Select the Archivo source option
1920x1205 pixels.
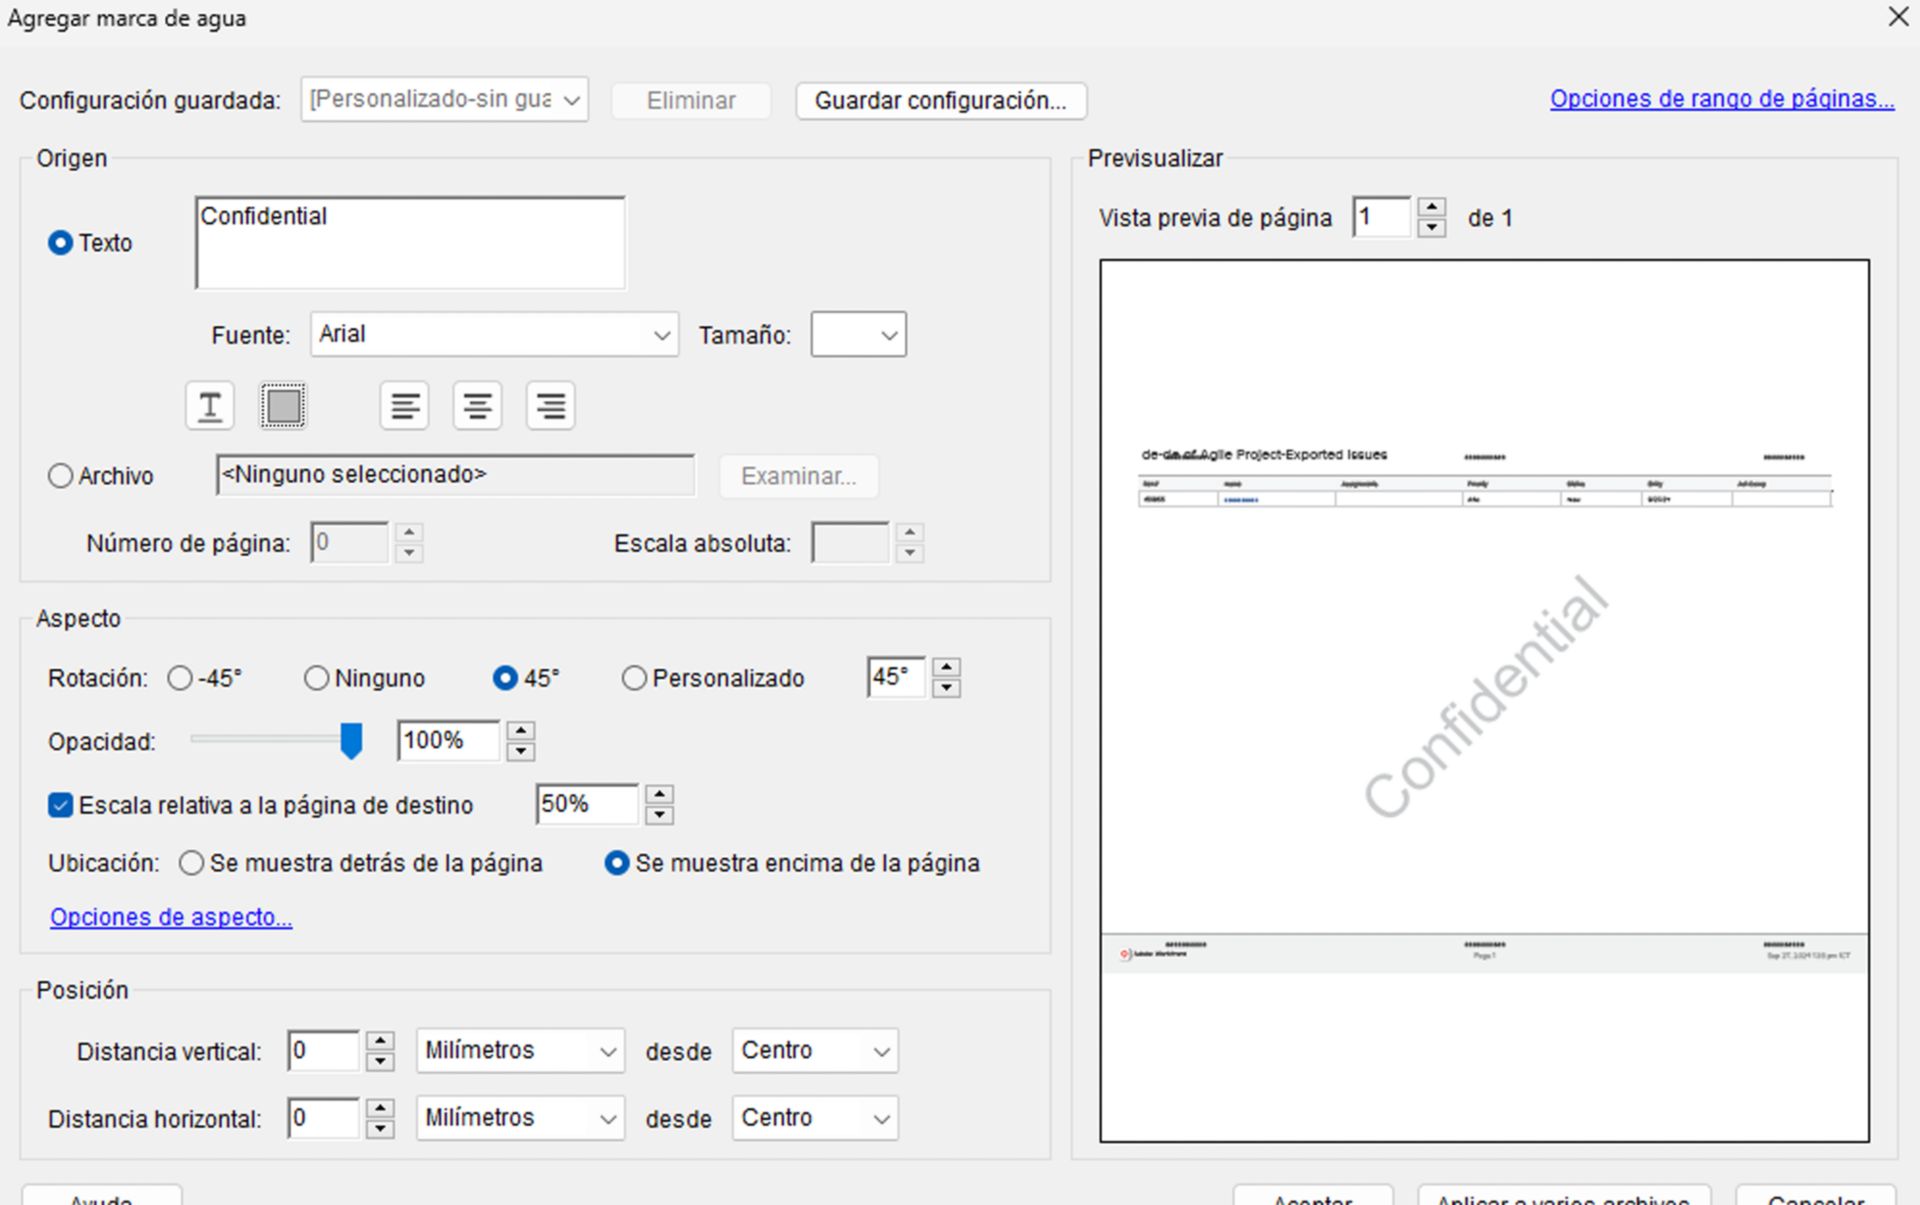pos(61,476)
